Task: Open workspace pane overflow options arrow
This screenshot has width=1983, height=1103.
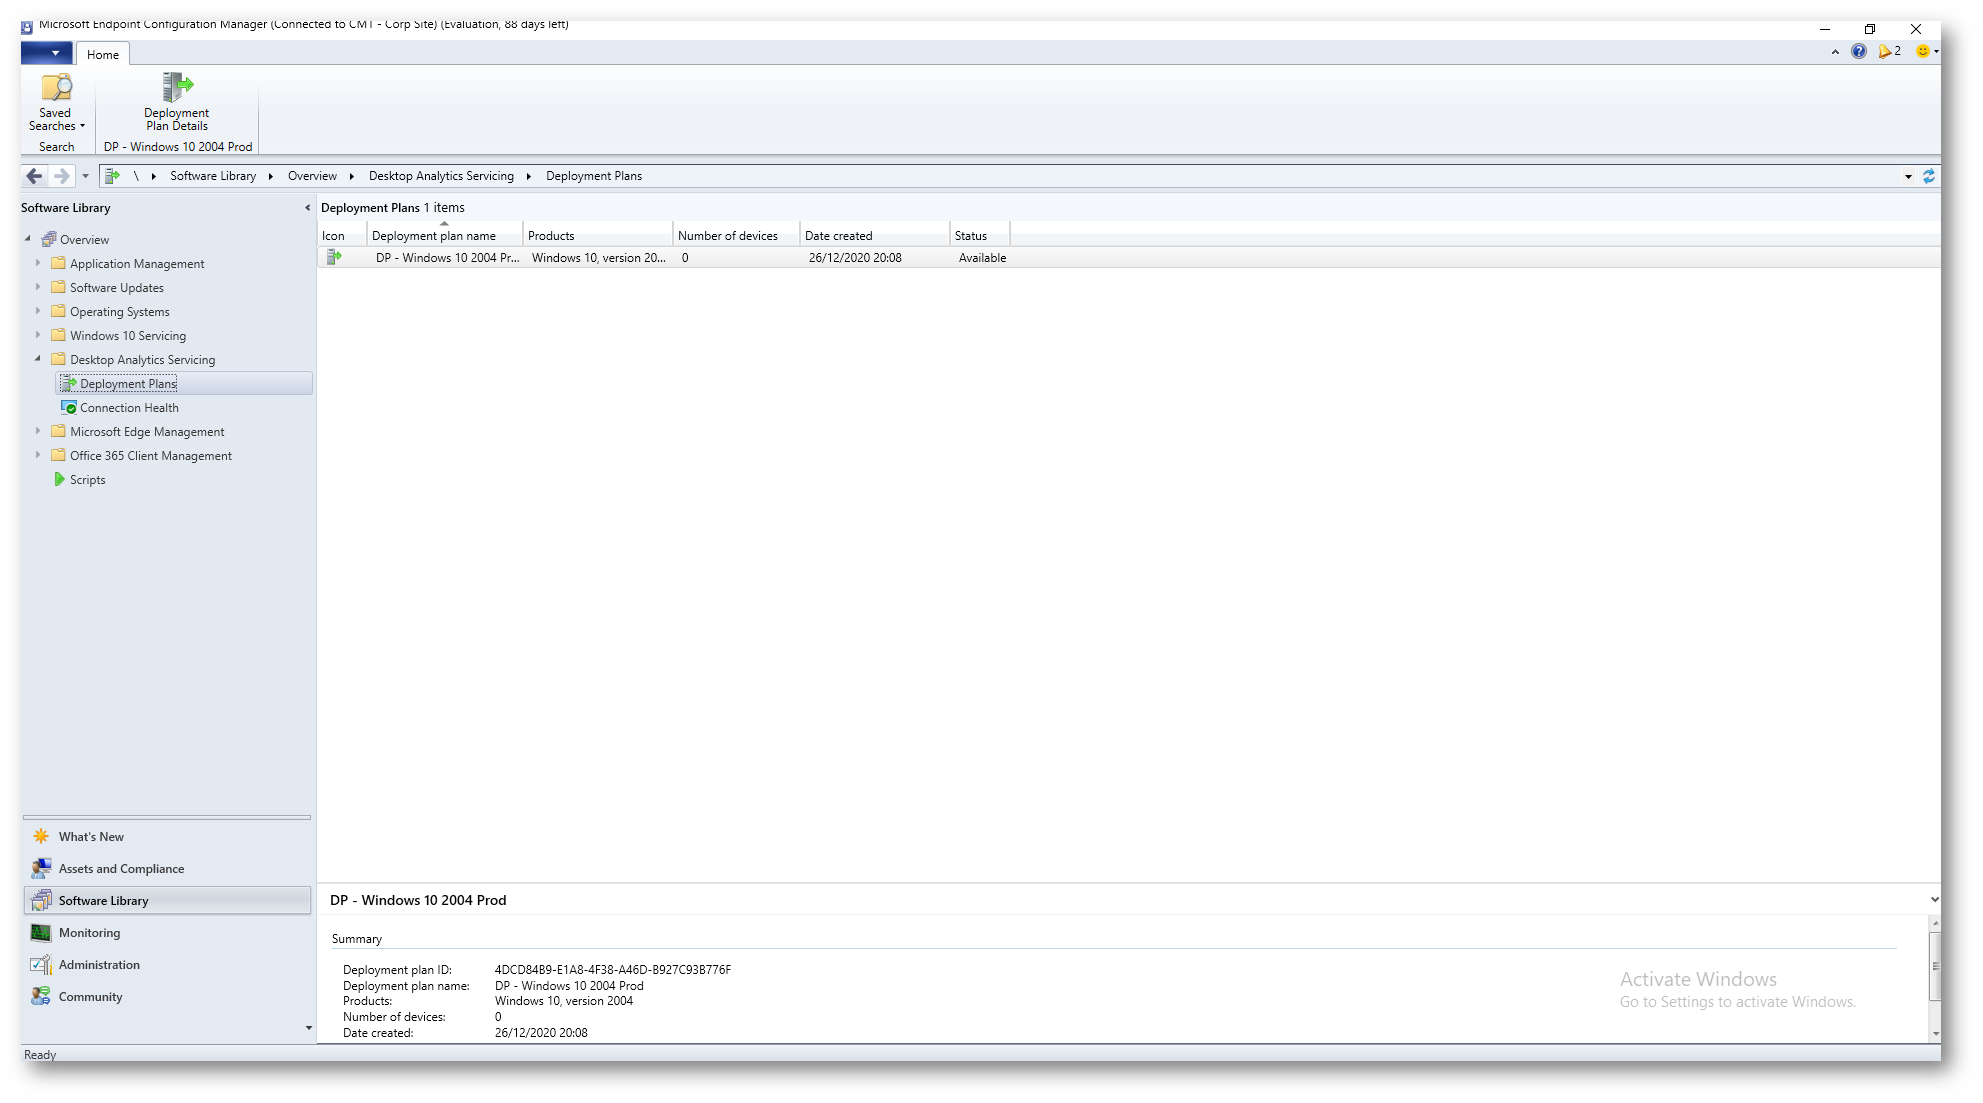Action: tap(308, 1028)
